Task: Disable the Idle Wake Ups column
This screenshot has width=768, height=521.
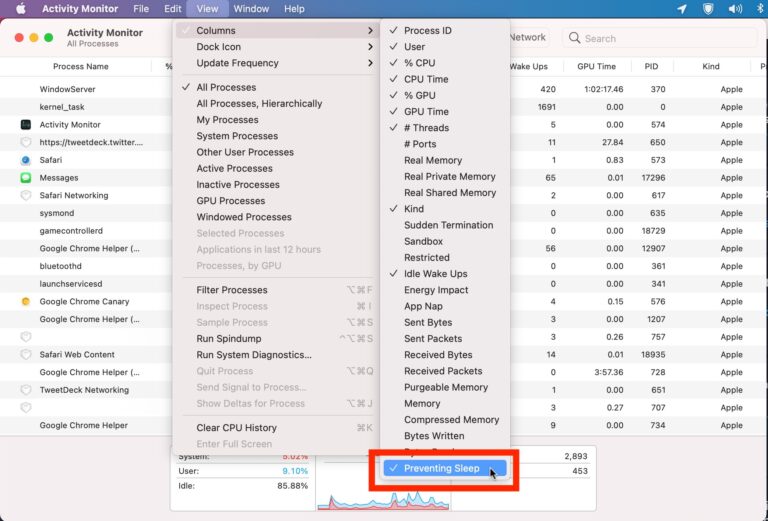Action: [435, 274]
